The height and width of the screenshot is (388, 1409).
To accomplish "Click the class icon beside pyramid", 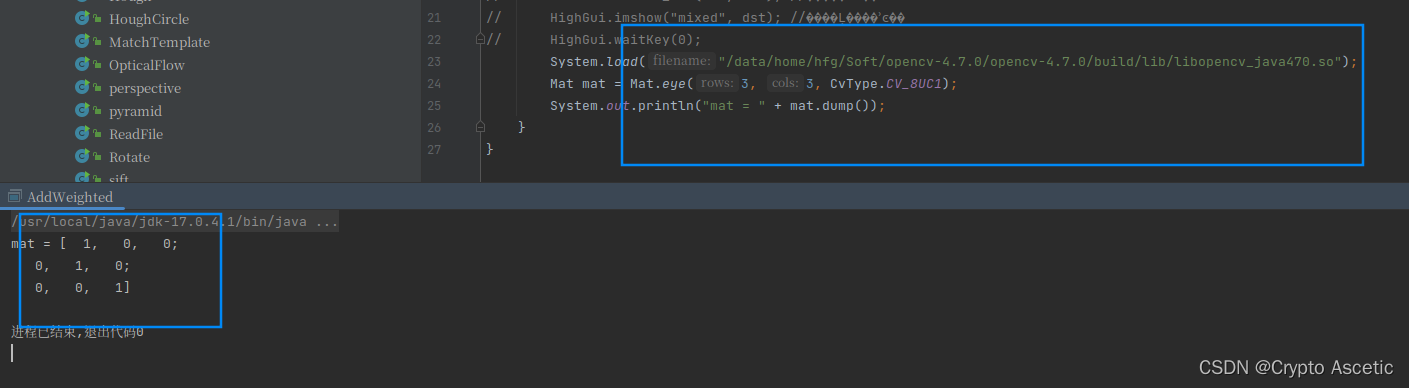I will pyautogui.click(x=83, y=111).
